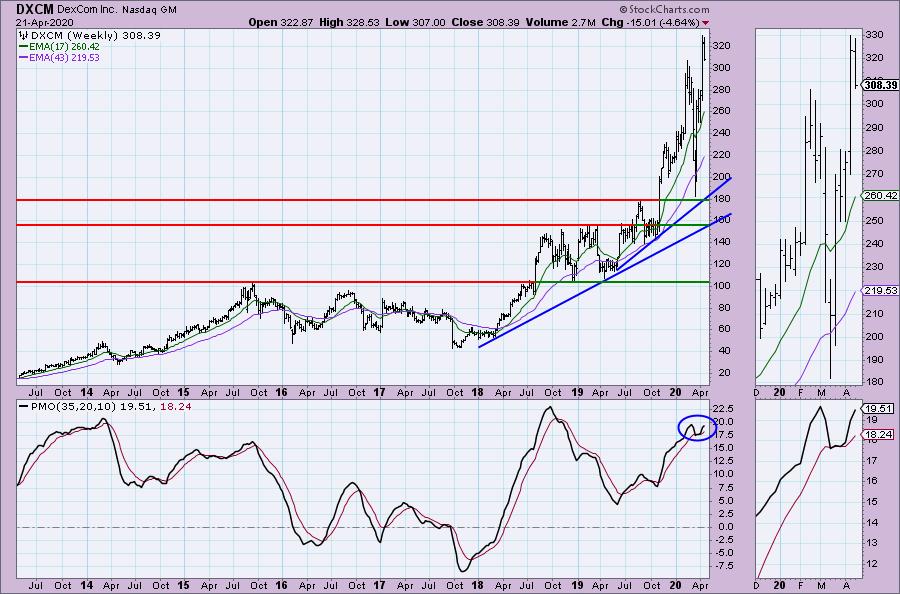Select the Open 322.87 value
The width and height of the screenshot is (900, 594).
[x=281, y=22]
